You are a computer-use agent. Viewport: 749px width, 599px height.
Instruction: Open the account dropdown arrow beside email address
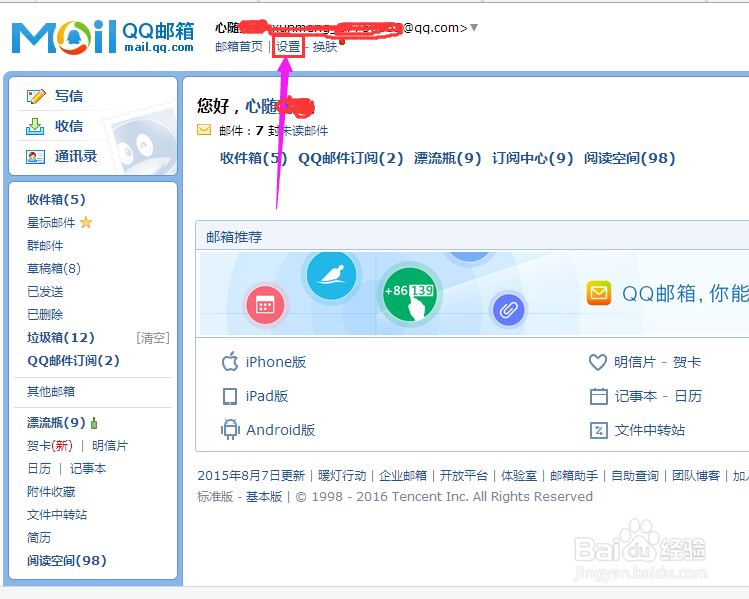(x=474, y=28)
